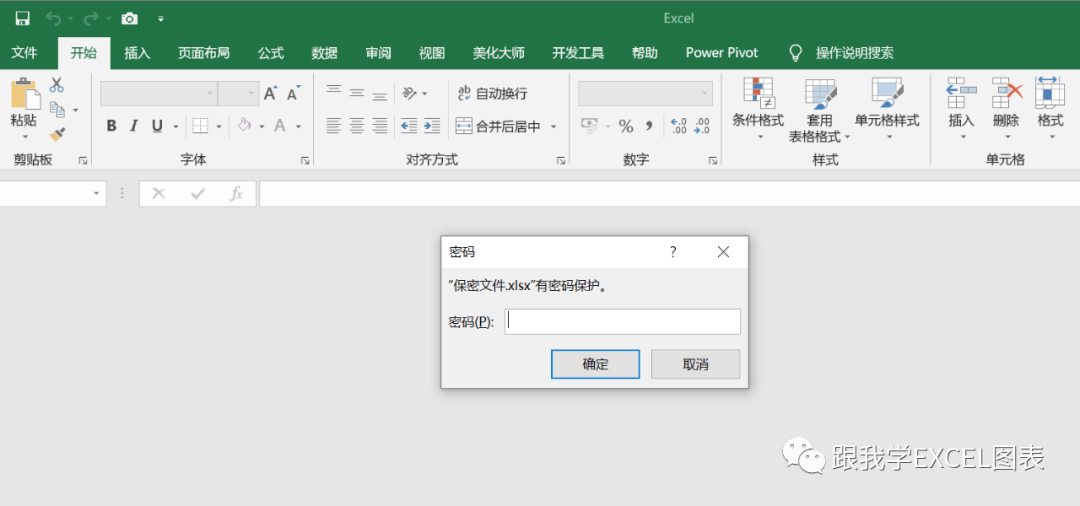The image size is (1080, 506).
Task: Open the 合并后居中 dropdown arrow
Action: pyautogui.click(x=553, y=127)
